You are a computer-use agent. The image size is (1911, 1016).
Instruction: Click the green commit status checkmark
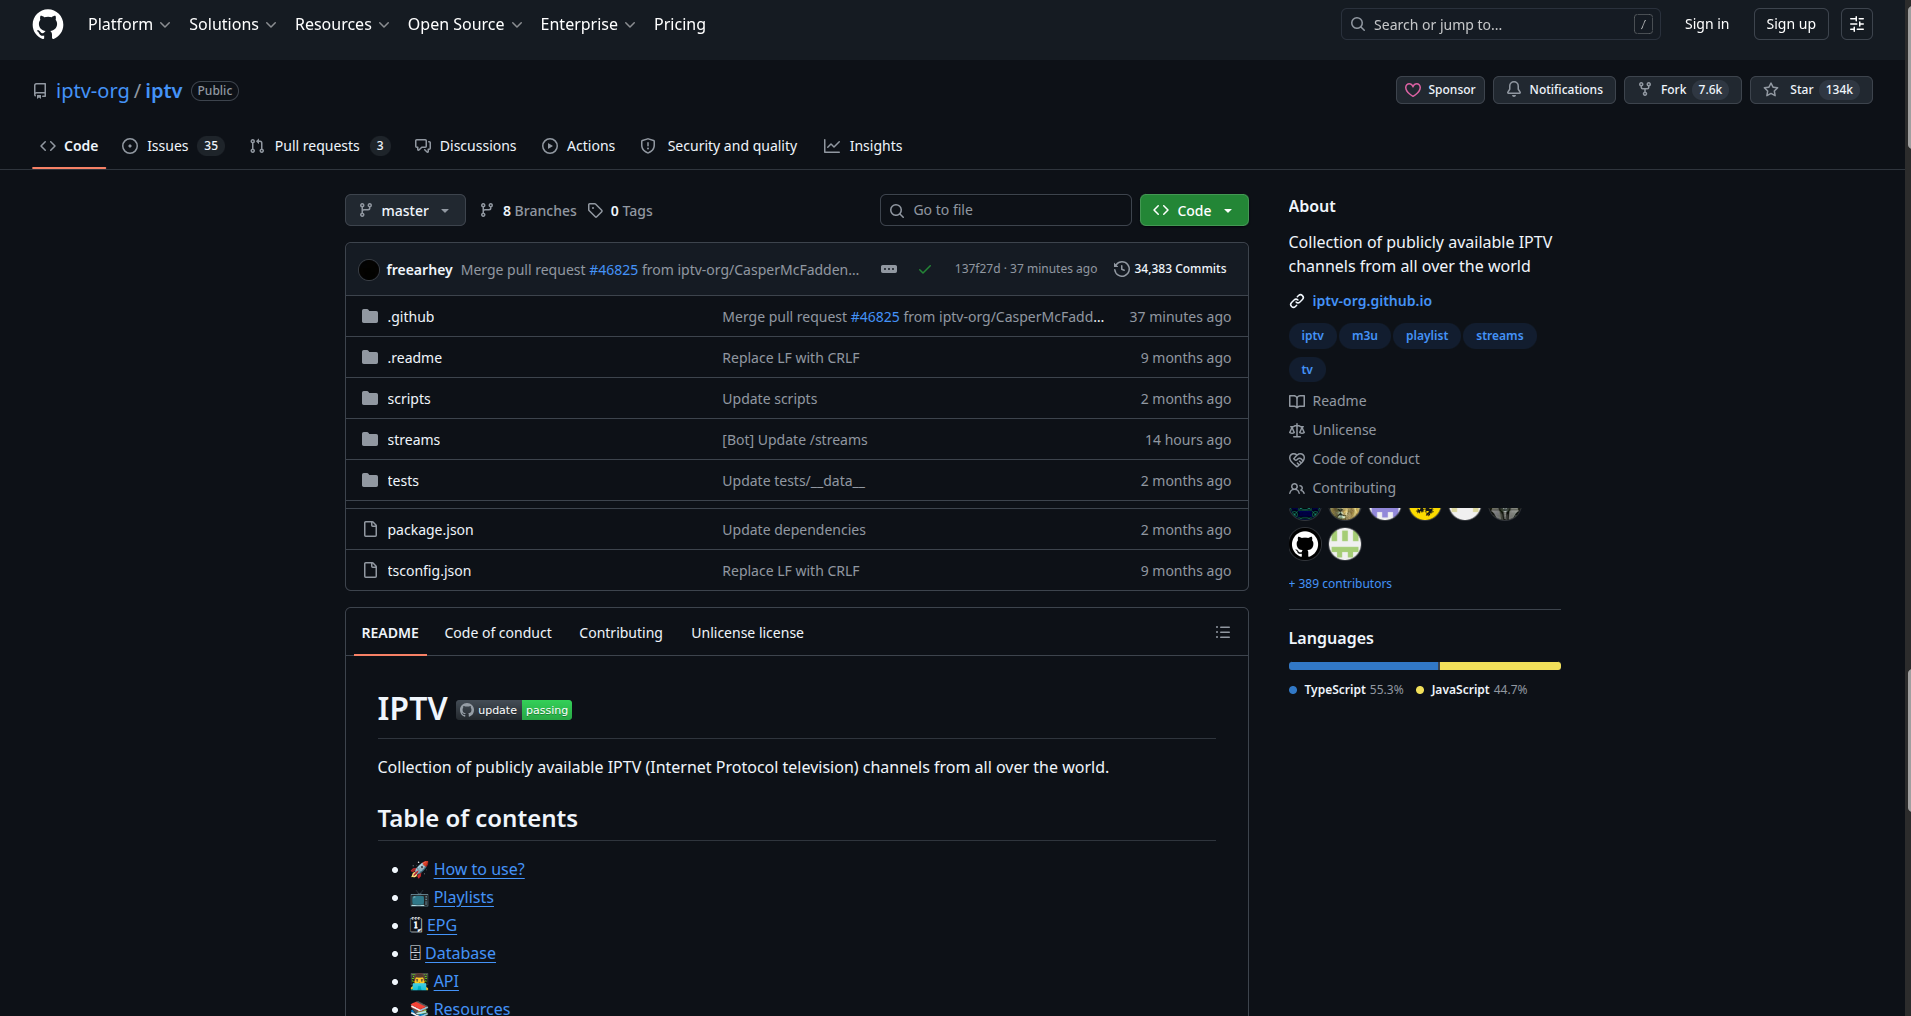(925, 269)
